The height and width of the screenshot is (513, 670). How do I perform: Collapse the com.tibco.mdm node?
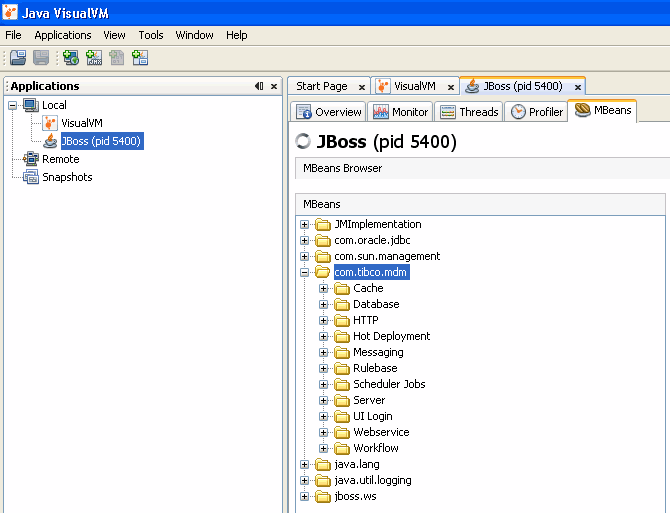click(x=304, y=273)
